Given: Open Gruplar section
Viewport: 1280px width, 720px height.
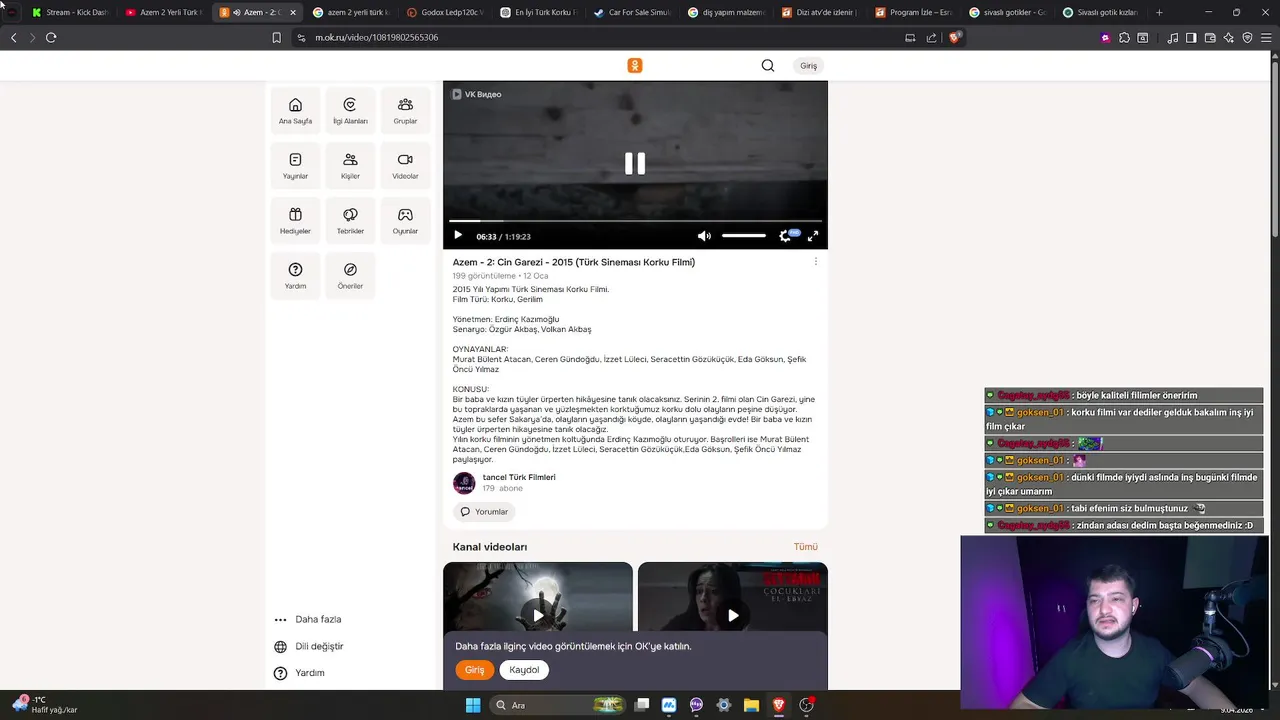Looking at the screenshot, I should (405, 111).
